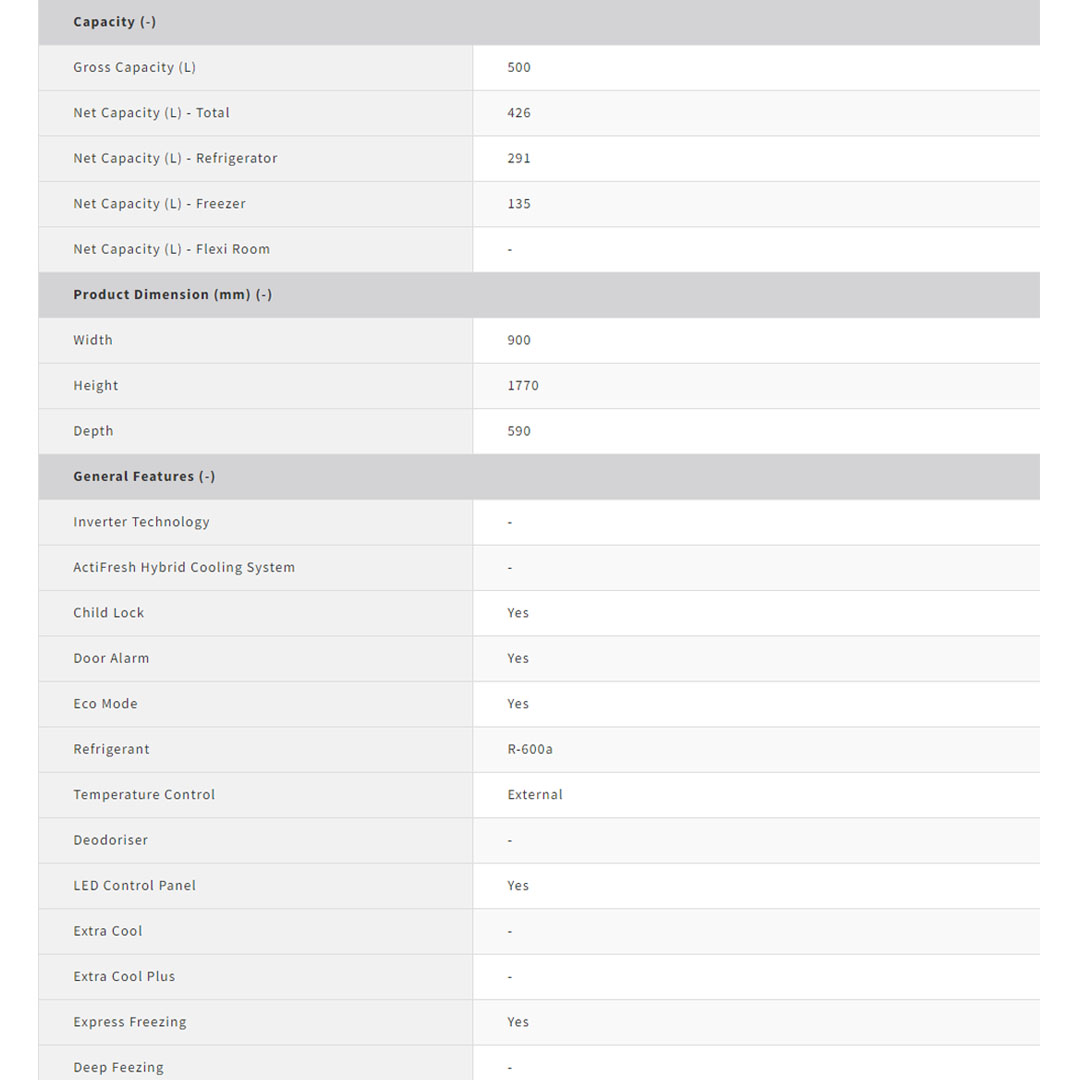The height and width of the screenshot is (1080, 1080).
Task: Click the Gross Capacity (L) label
Action: click(134, 68)
